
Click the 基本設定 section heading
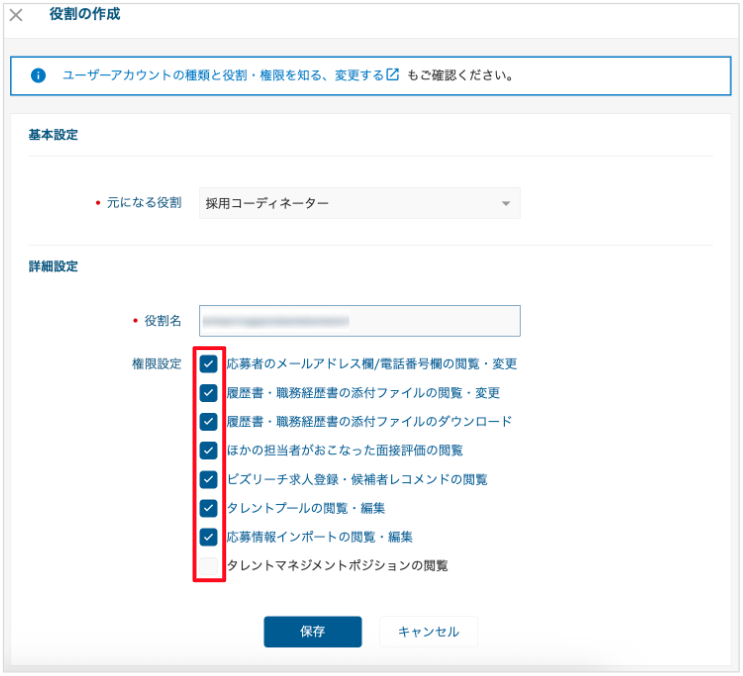pyautogui.click(x=53, y=135)
